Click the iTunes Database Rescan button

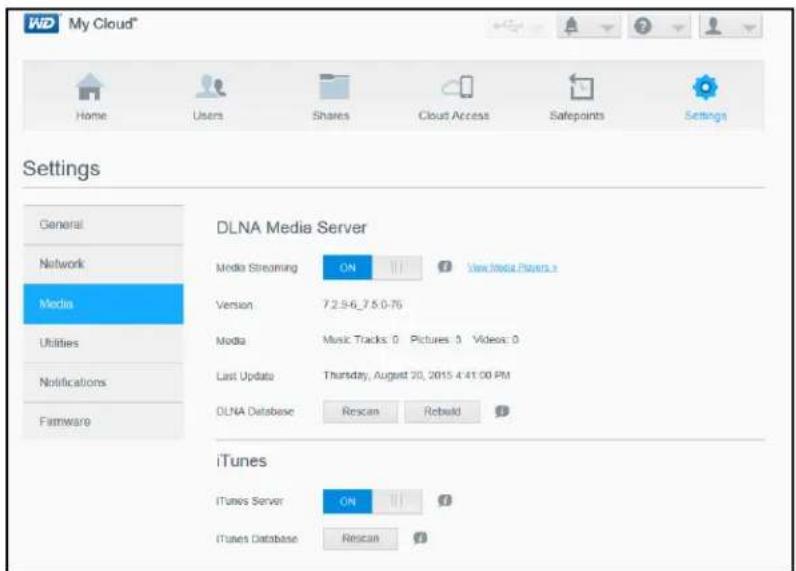coord(360,539)
